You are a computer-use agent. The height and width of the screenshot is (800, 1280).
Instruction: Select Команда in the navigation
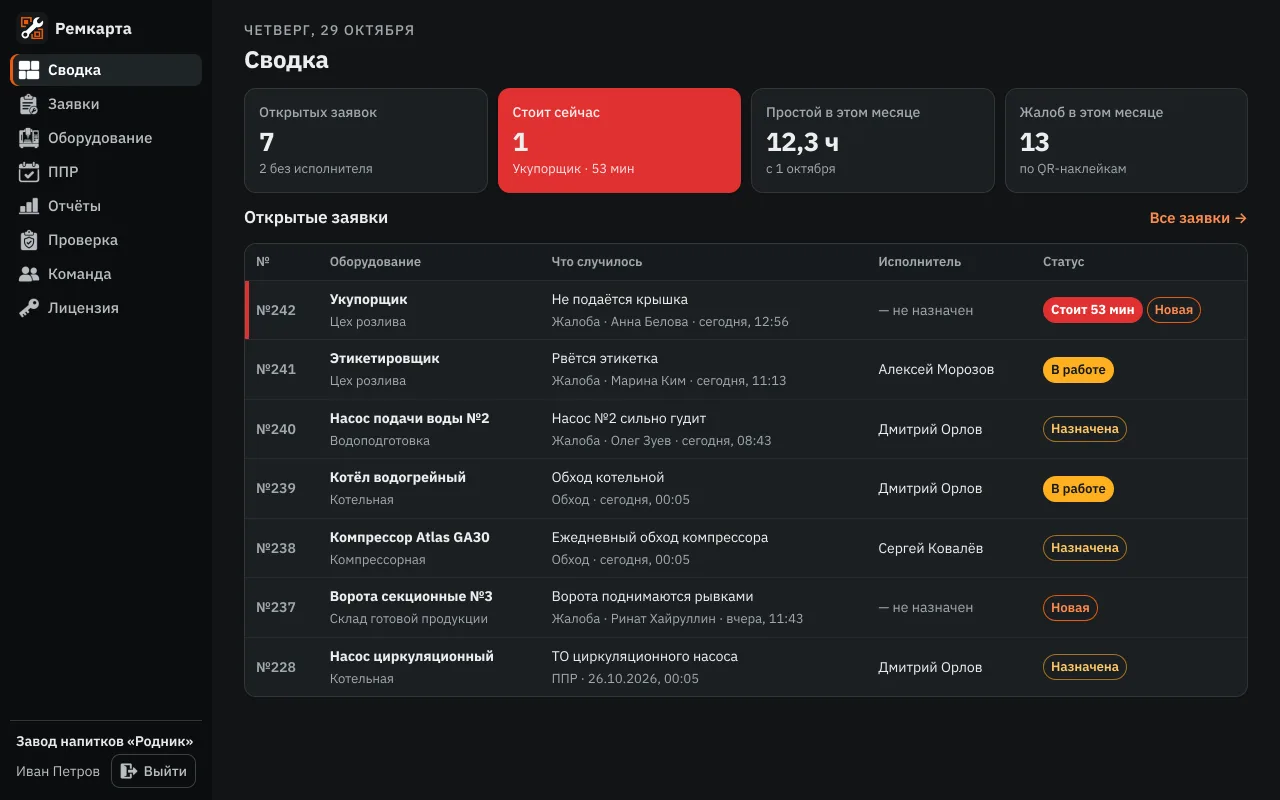[106, 274]
